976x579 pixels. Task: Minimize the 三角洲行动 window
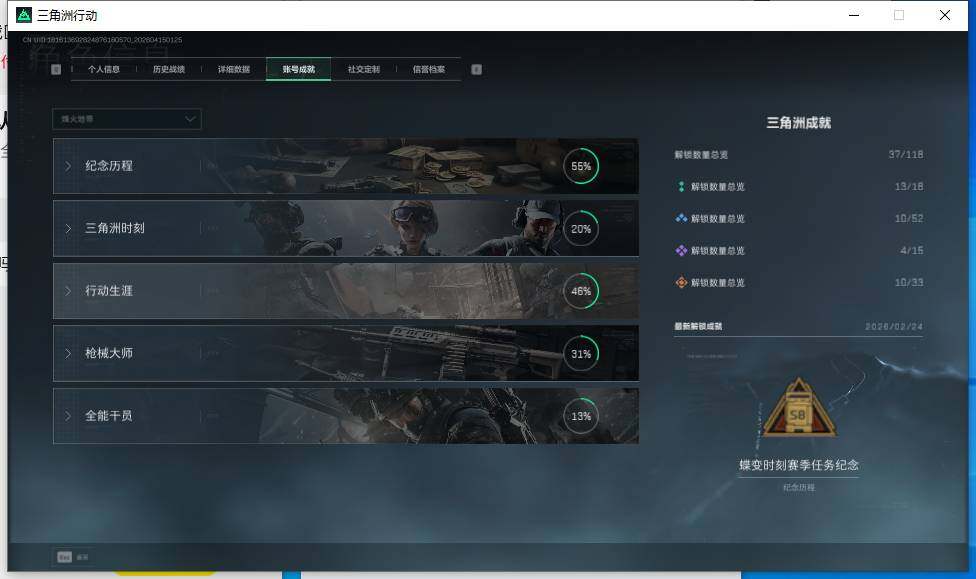pos(854,15)
